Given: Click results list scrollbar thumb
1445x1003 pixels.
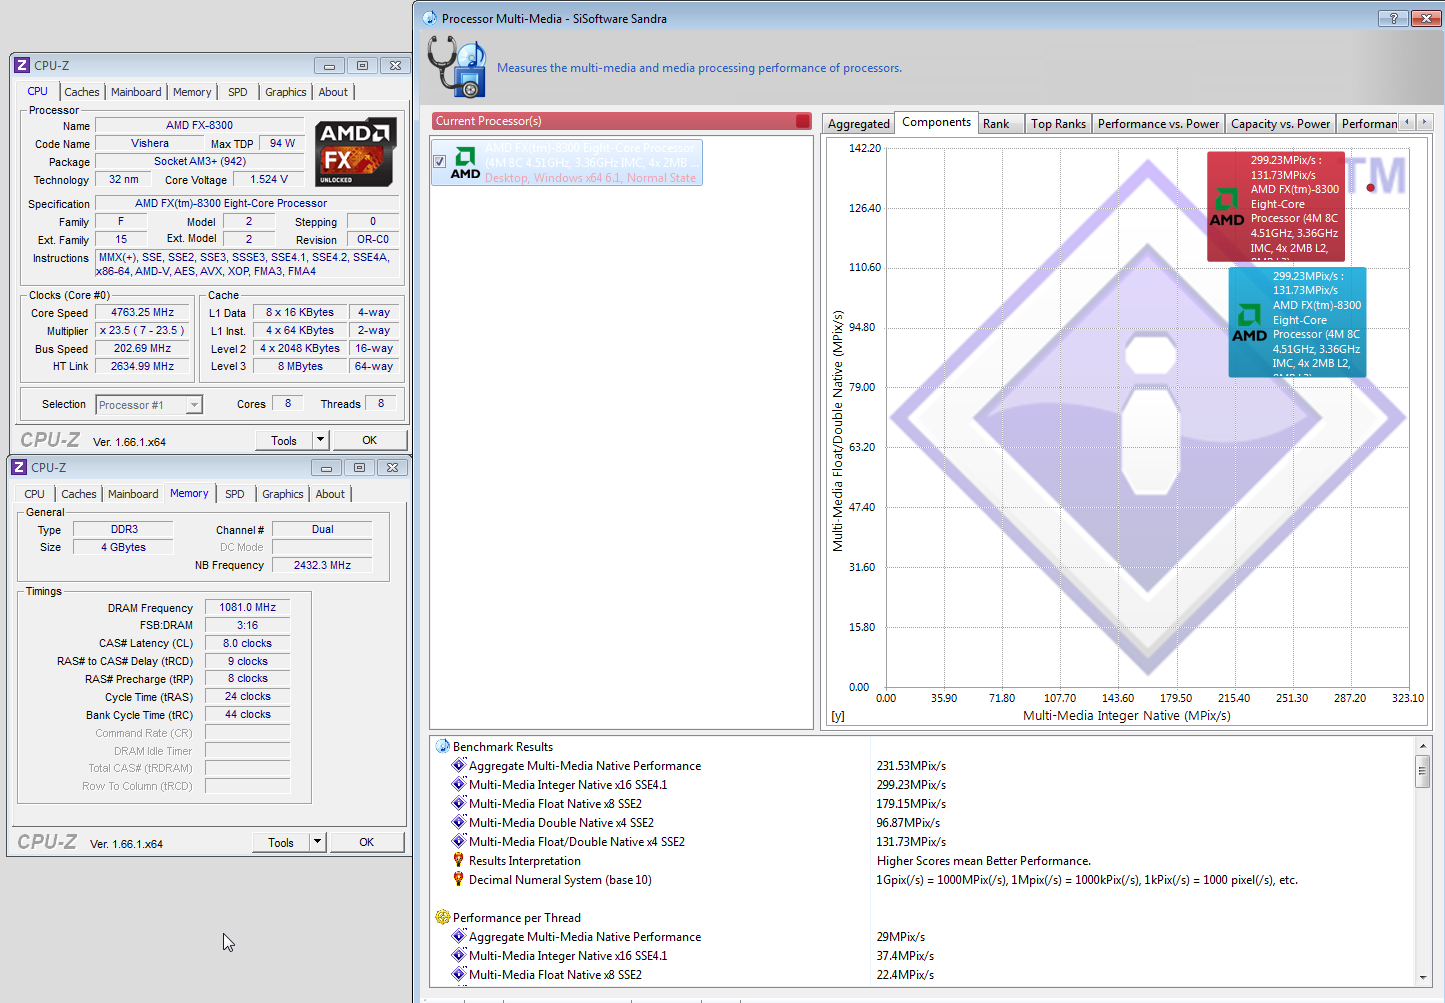Looking at the screenshot, I should coord(1422,772).
